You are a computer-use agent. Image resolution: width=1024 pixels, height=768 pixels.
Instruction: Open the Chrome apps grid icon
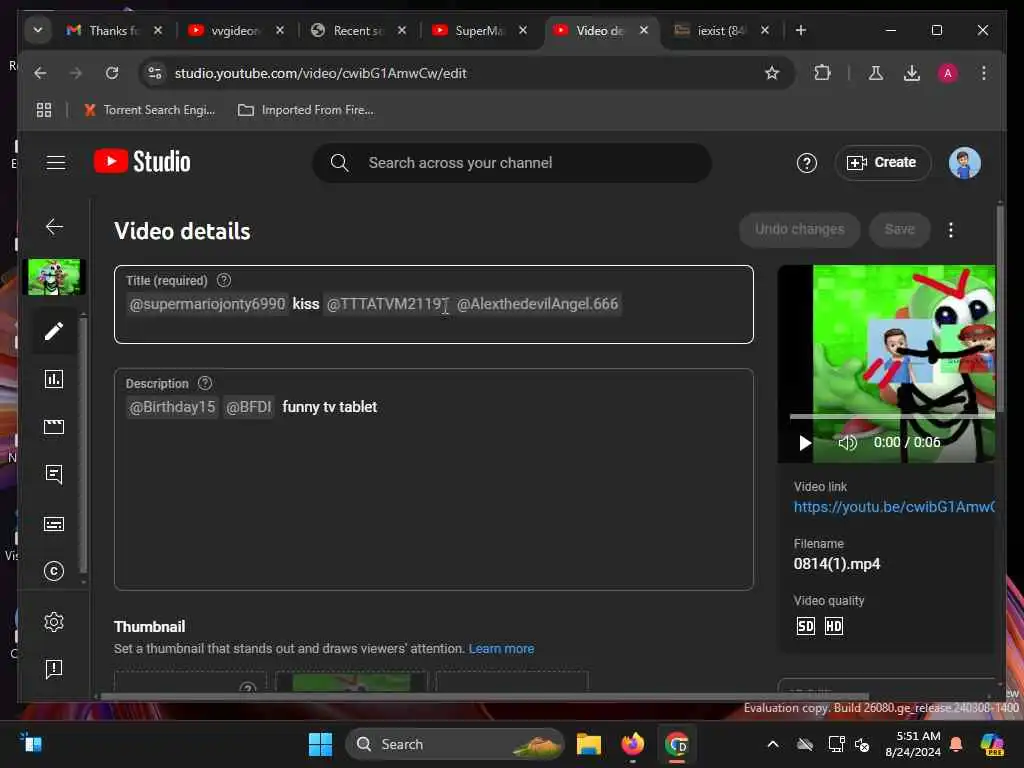tap(44, 110)
